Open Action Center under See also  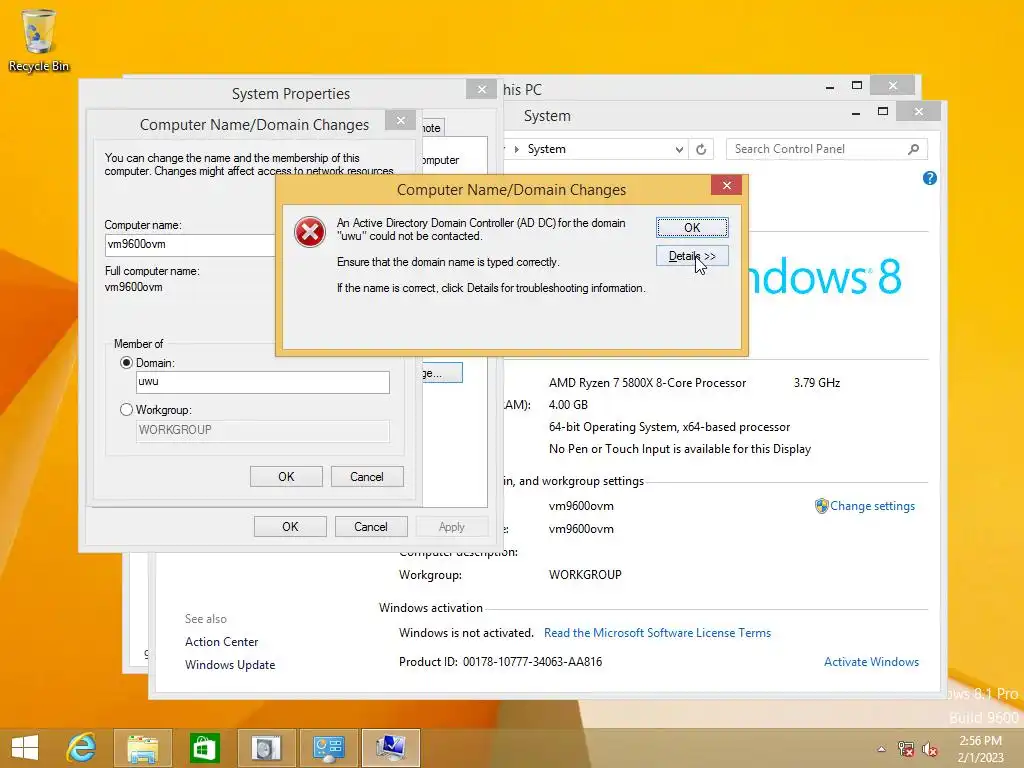tap(221, 642)
